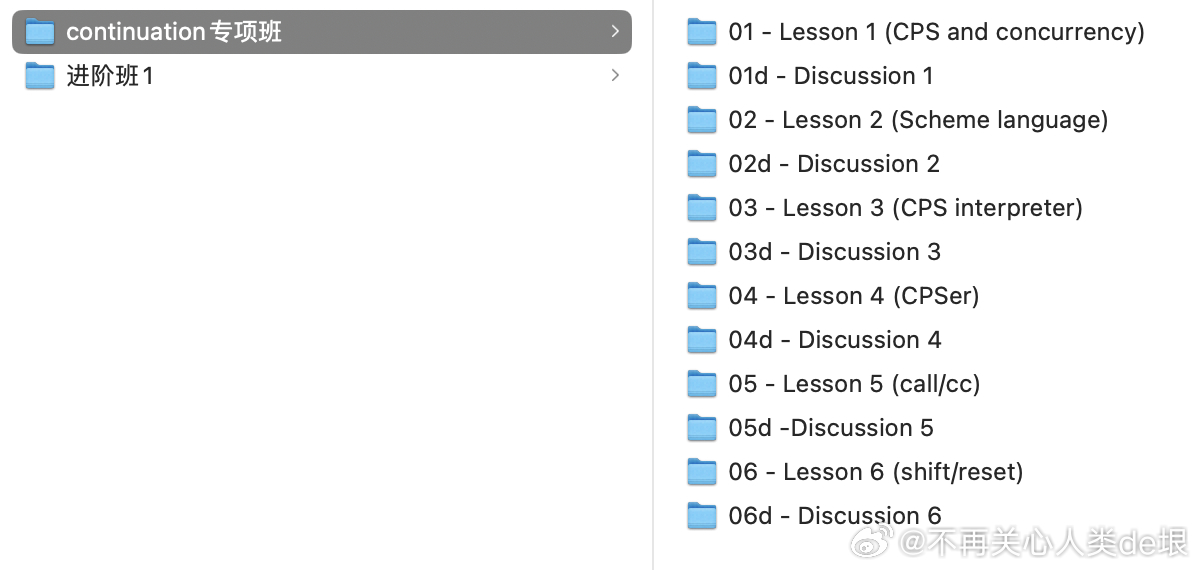The image size is (1200, 570).
Task: Select the 04d - Discussion 4 folder name
Action: 834,340
